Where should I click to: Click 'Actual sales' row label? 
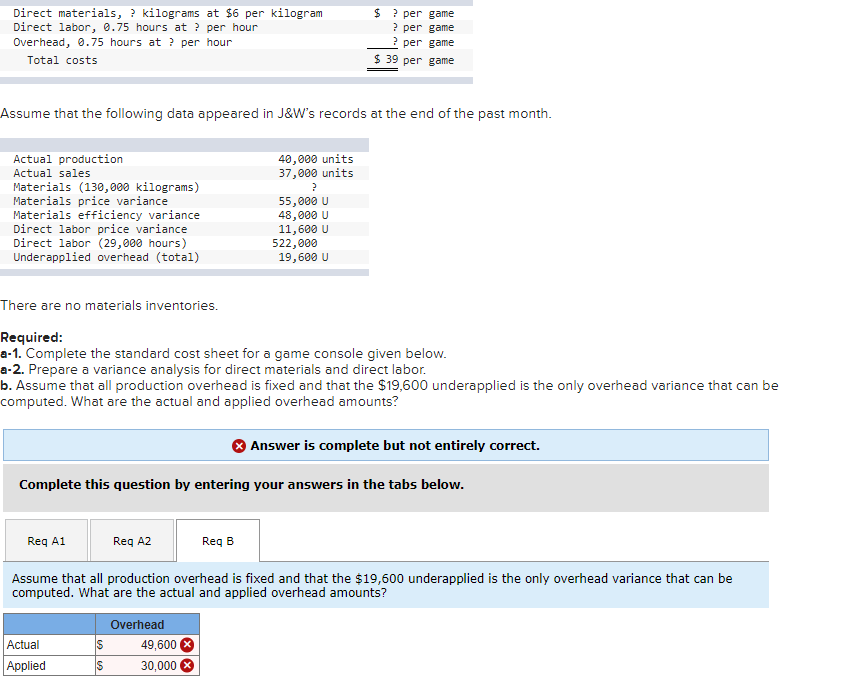[x=52, y=173]
